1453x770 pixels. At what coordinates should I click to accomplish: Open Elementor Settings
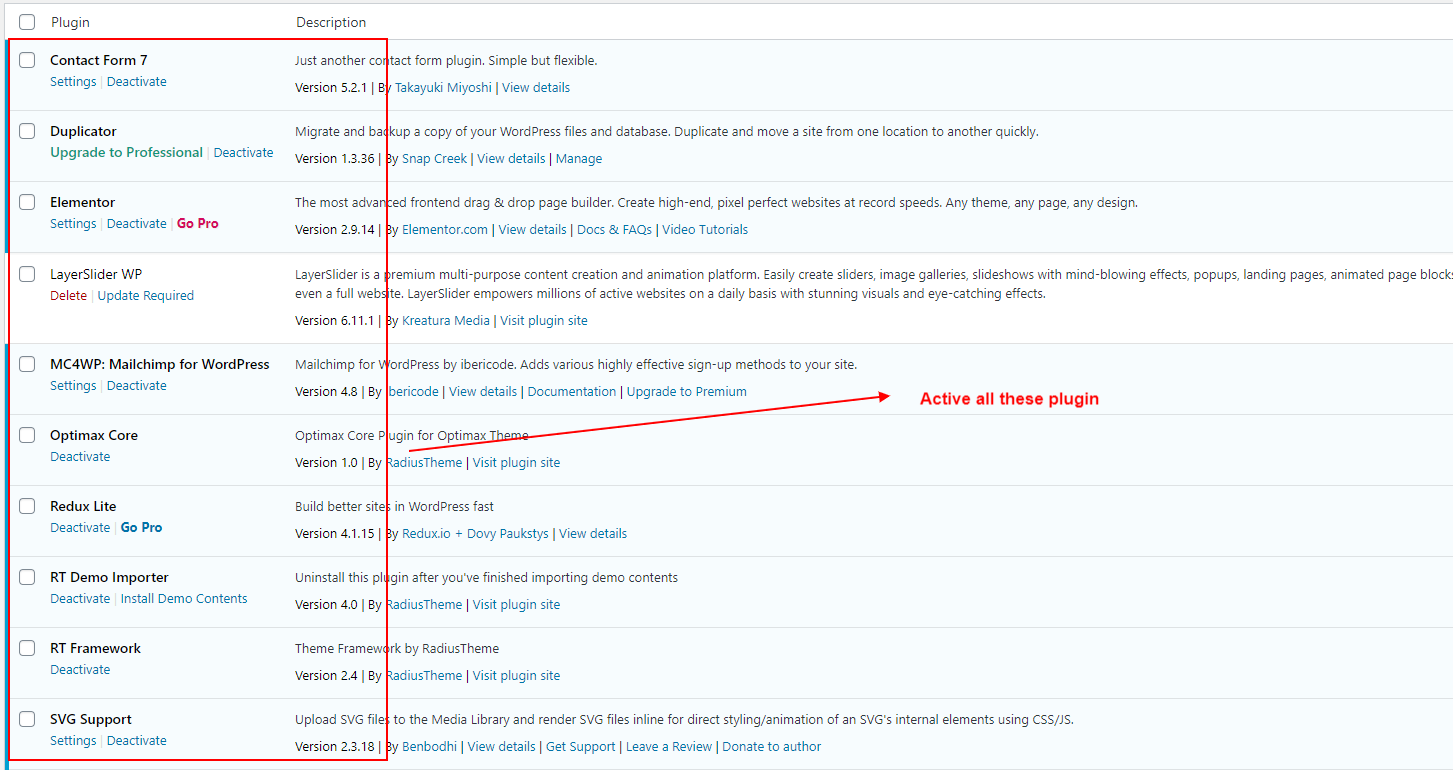click(73, 224)
